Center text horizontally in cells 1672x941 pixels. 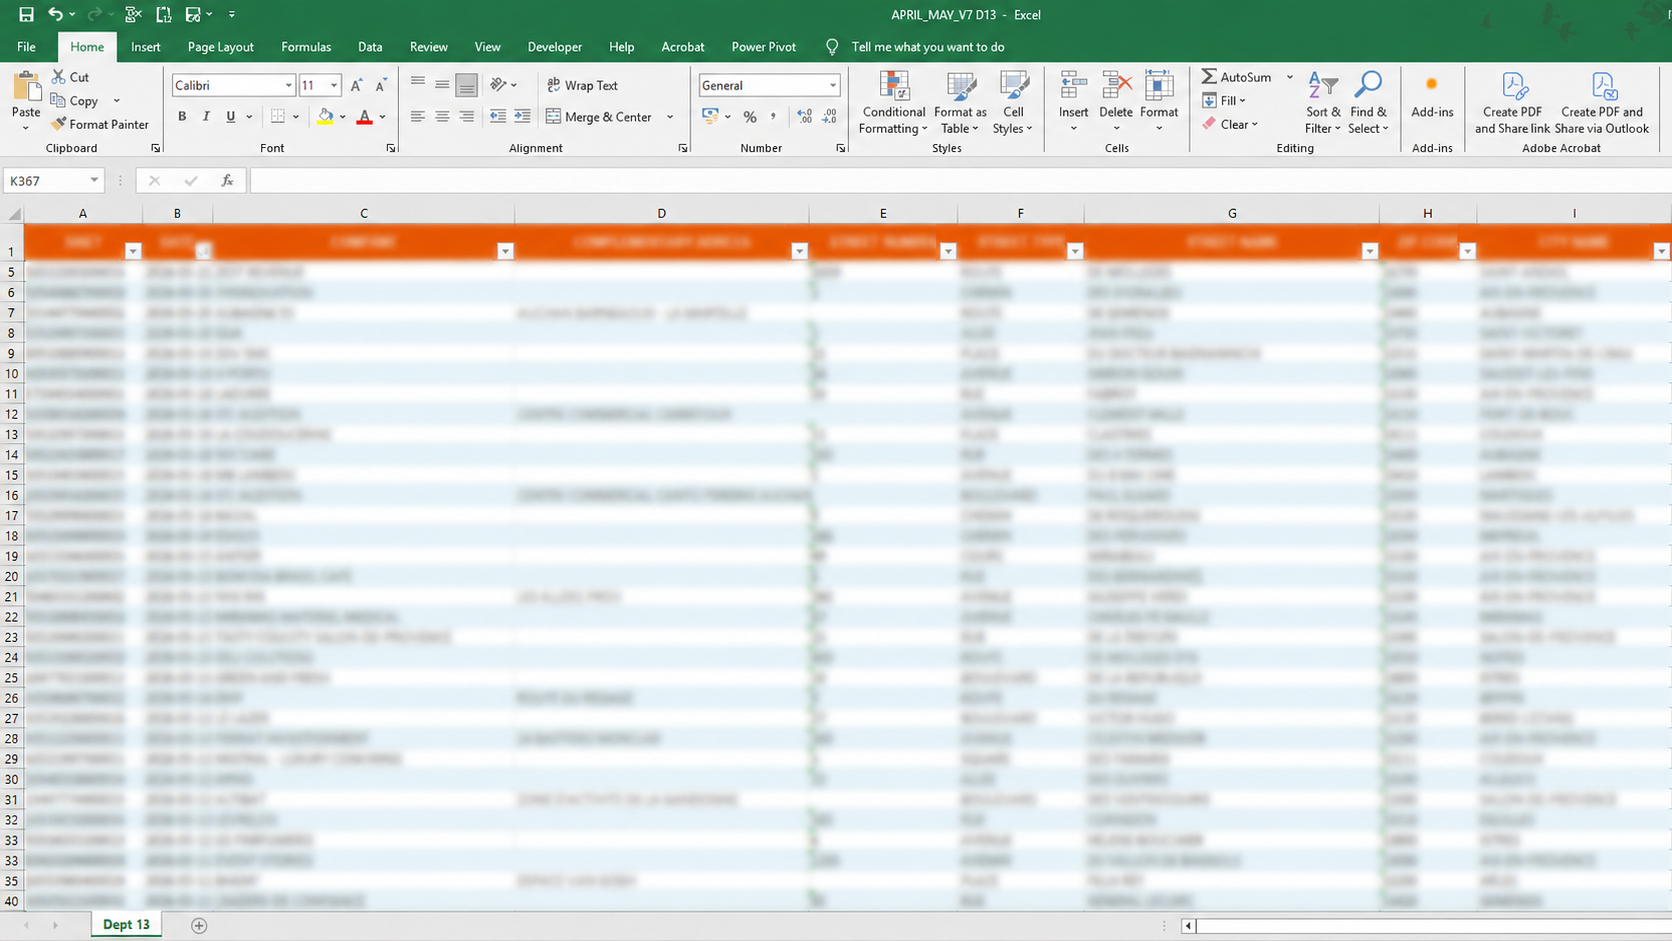[442, 117]
